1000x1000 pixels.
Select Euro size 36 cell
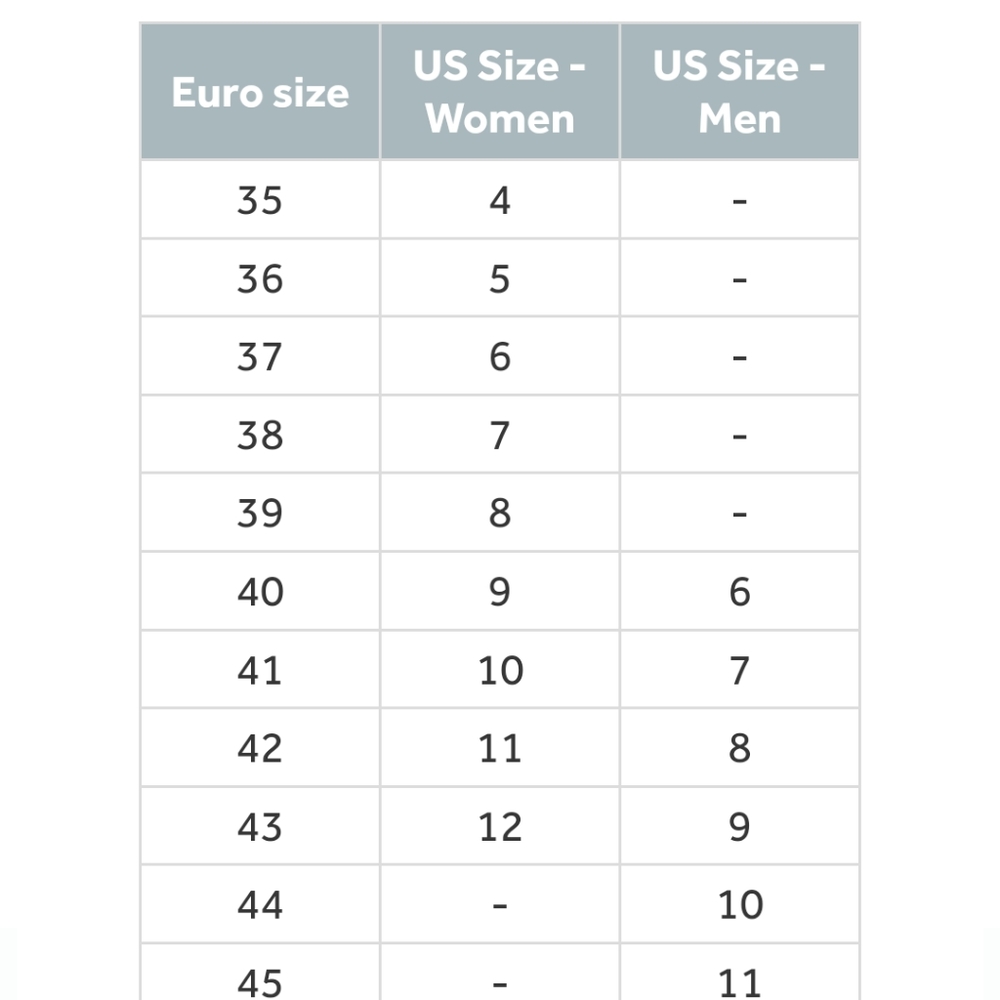[260, 278]
